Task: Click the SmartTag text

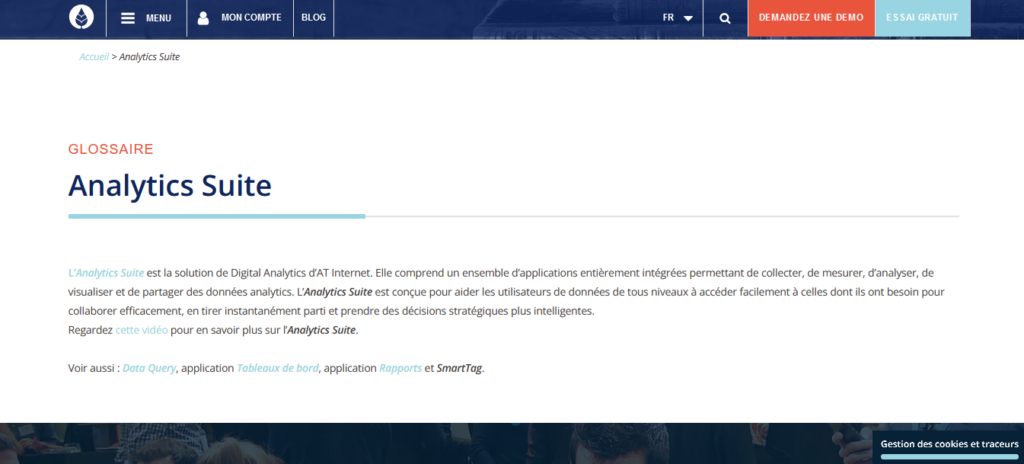Action: [459, 368]
